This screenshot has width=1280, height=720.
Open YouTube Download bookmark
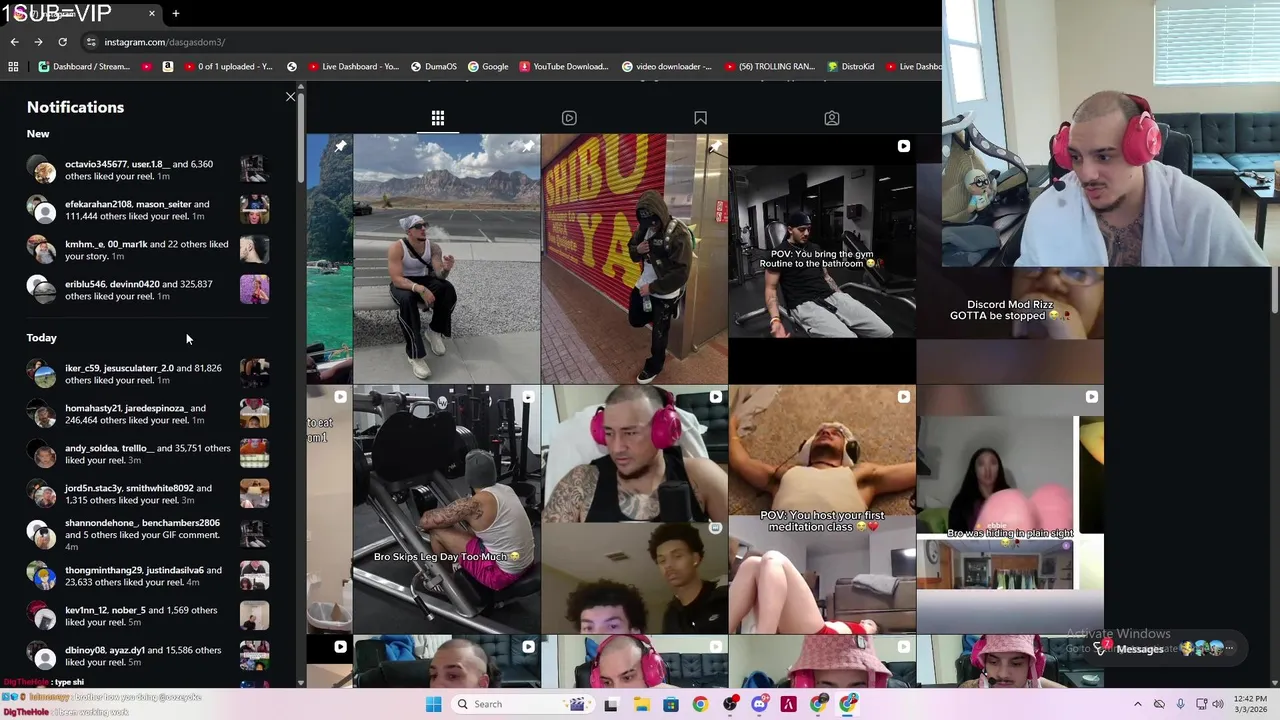pyautogui.click(x=564, y=66)
